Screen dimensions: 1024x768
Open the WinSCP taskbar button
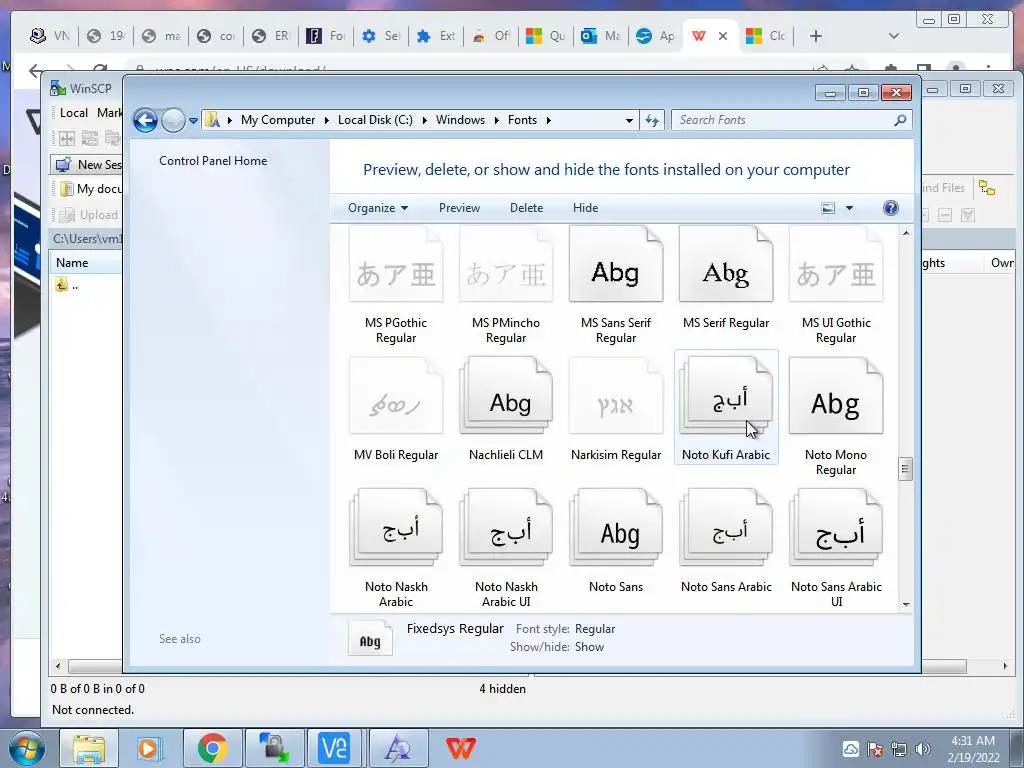pos(274,748)
